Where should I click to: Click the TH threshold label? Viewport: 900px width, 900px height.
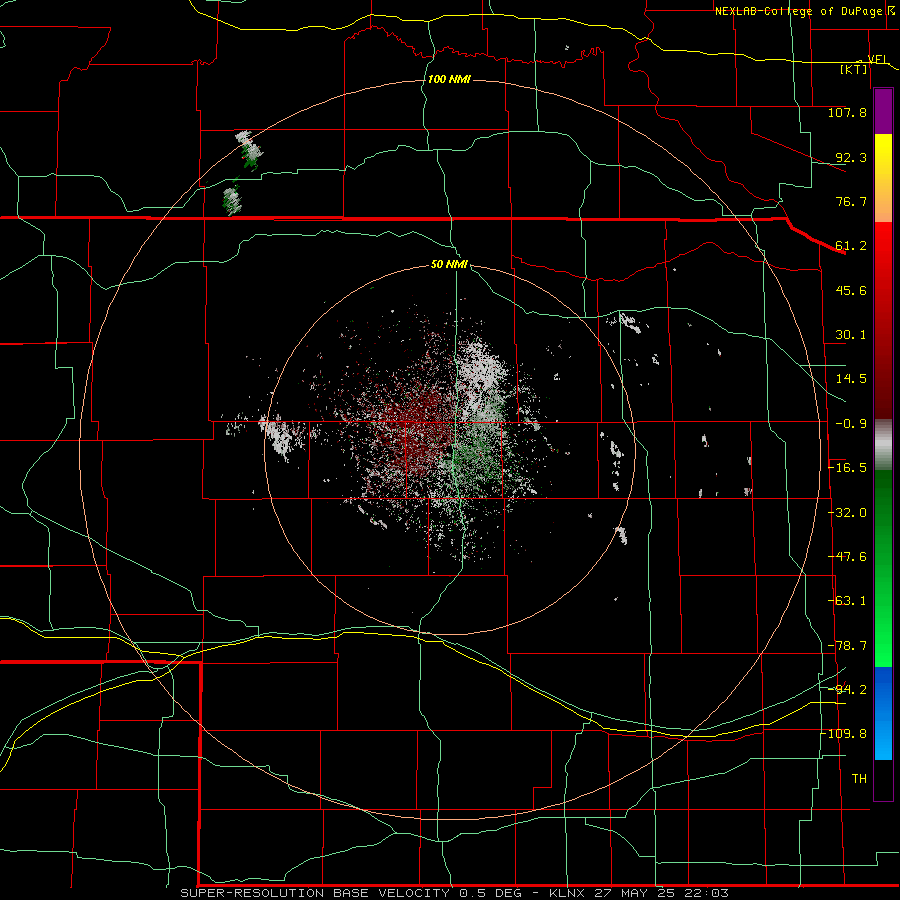coord(859,779)
